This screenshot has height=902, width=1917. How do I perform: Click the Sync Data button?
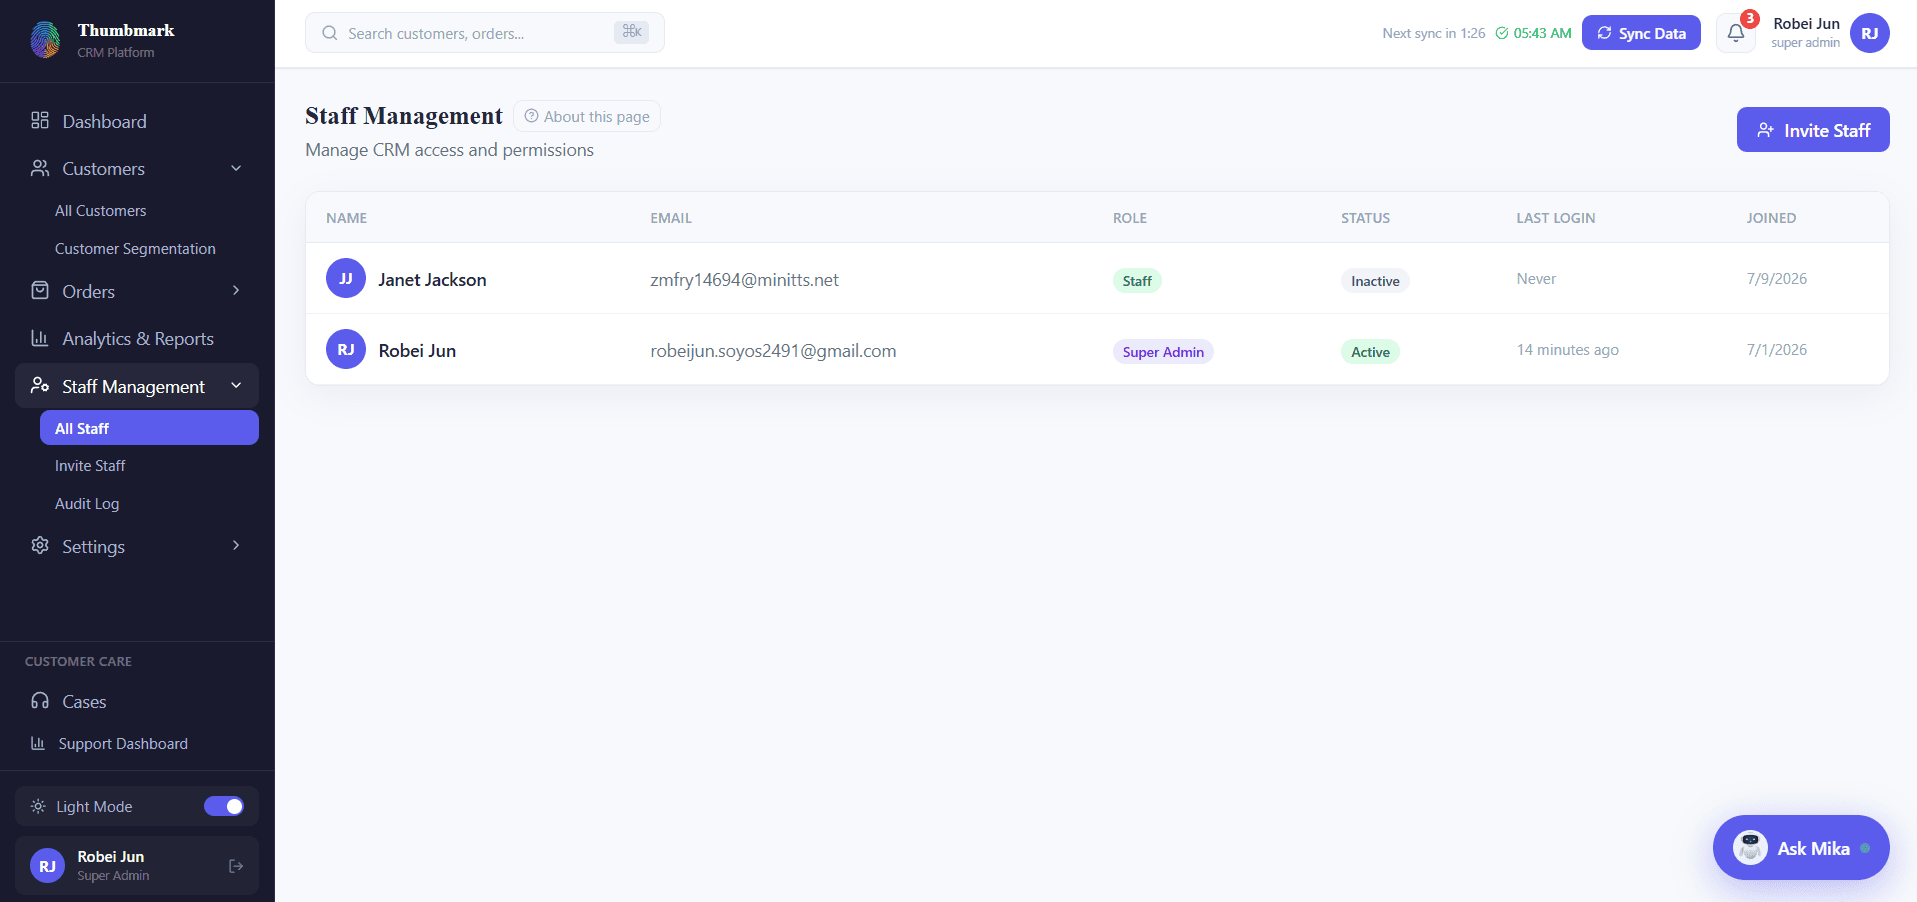tap(1641, 33)
